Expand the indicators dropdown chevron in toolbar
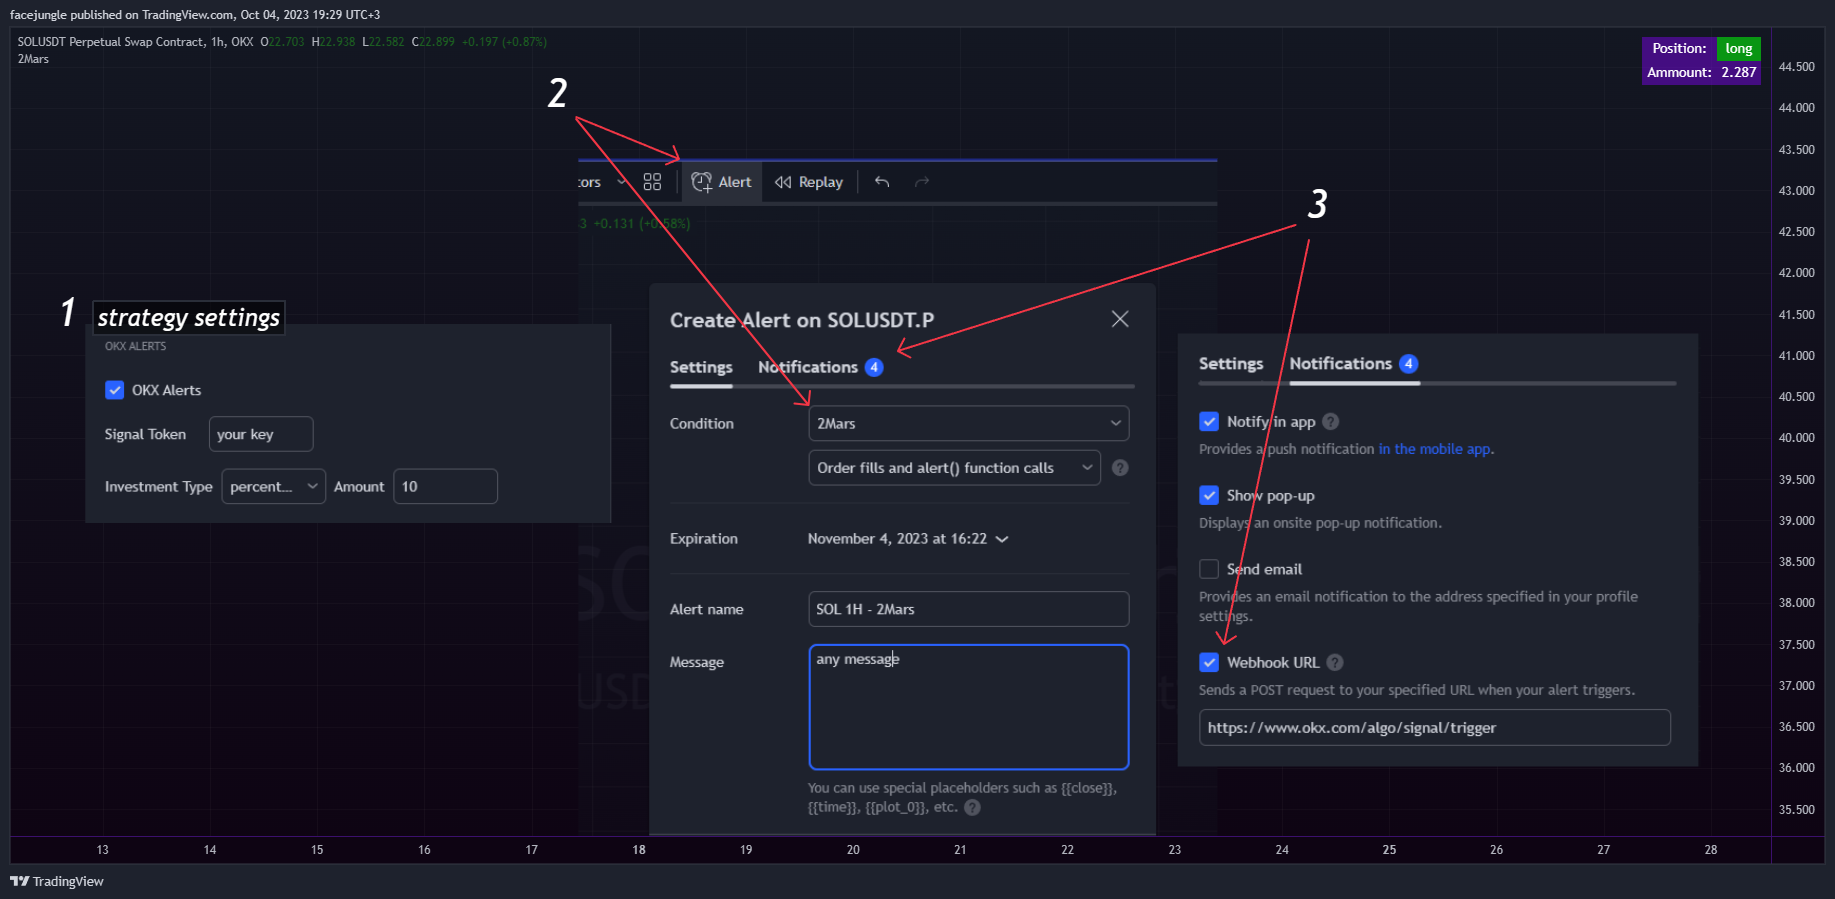This screenshot has height=899, width=1835. pos(621,182)
